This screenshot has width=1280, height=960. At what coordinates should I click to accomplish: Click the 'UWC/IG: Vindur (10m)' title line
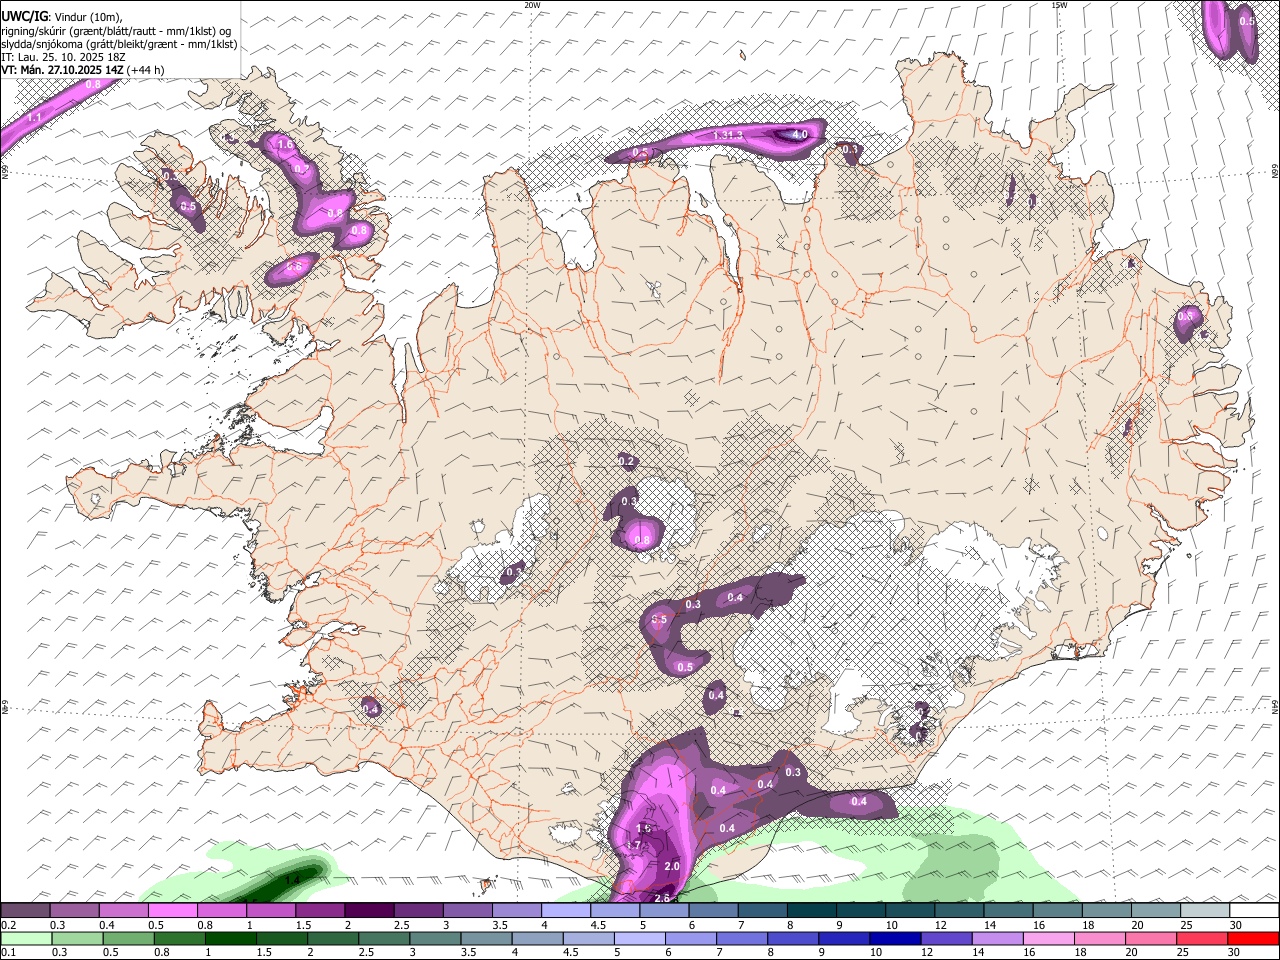tap(61, 17)
